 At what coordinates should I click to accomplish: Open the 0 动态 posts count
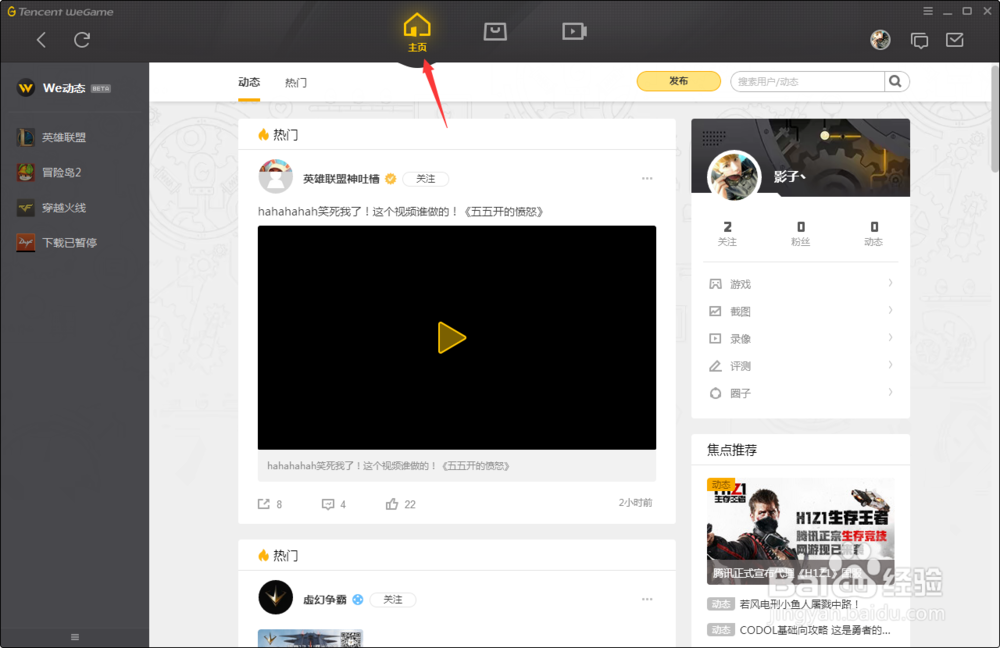(x=874, y=233)
